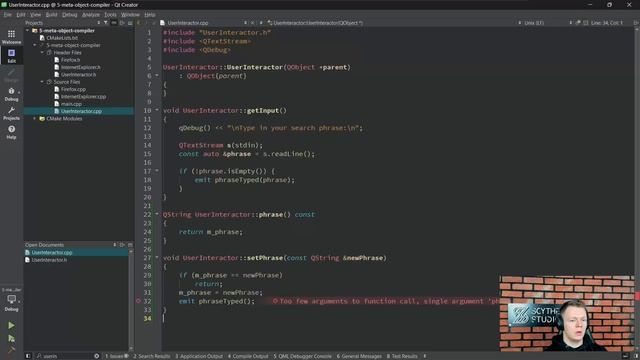Open the Compile Output pane

(248, 356)
